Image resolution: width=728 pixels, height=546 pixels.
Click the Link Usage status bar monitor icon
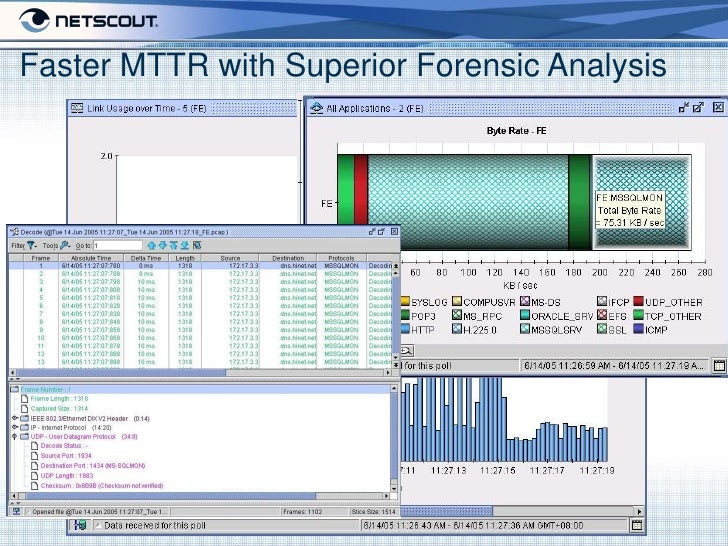click(x=80, y=525)
